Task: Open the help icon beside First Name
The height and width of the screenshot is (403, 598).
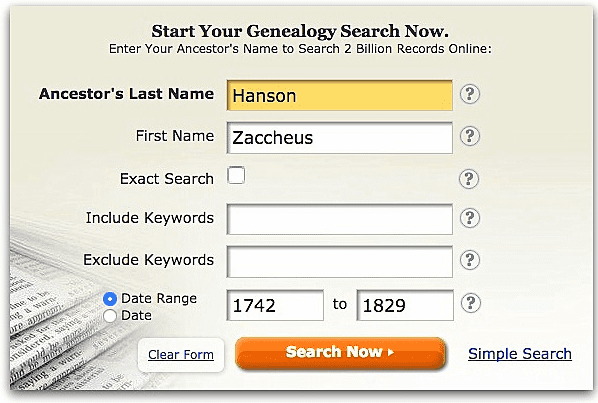Action: pyautogui.click(x=469, y=136)
